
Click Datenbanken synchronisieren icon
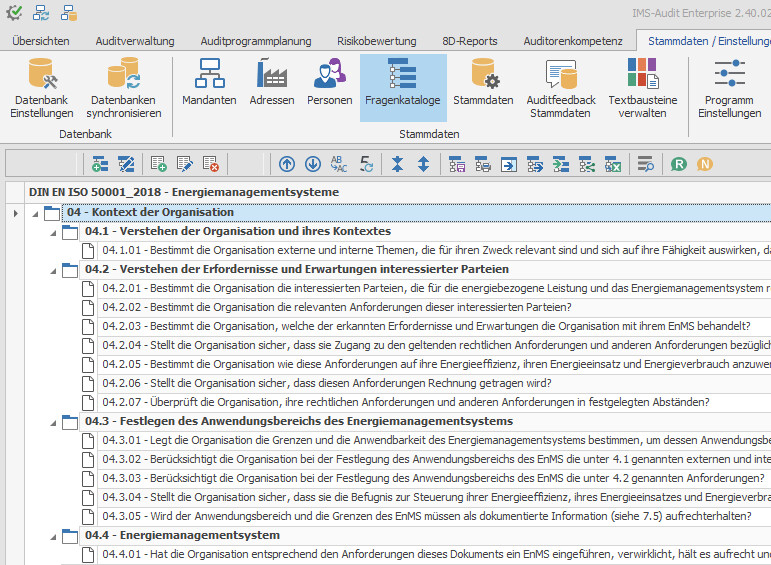(x=123, y=88)
